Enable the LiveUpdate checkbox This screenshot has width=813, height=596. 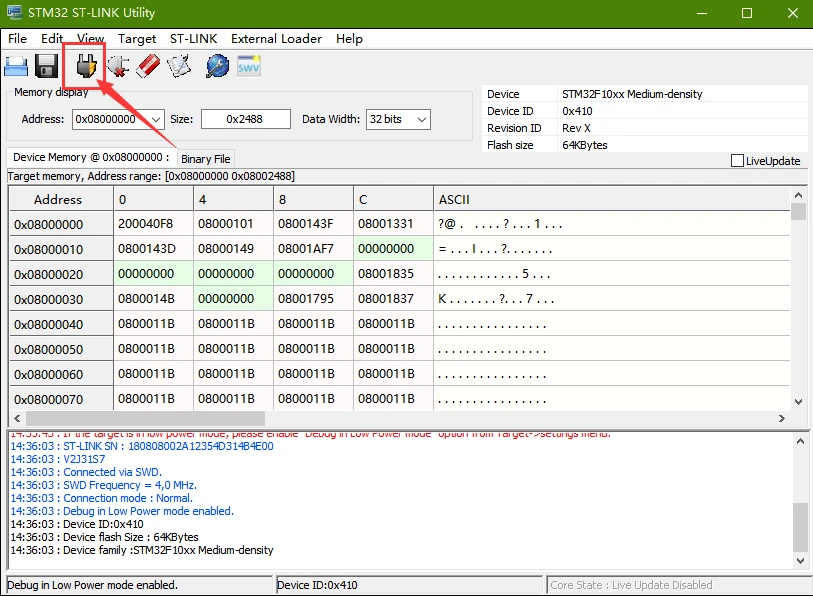pyautogui.click(x=737, y=161)
